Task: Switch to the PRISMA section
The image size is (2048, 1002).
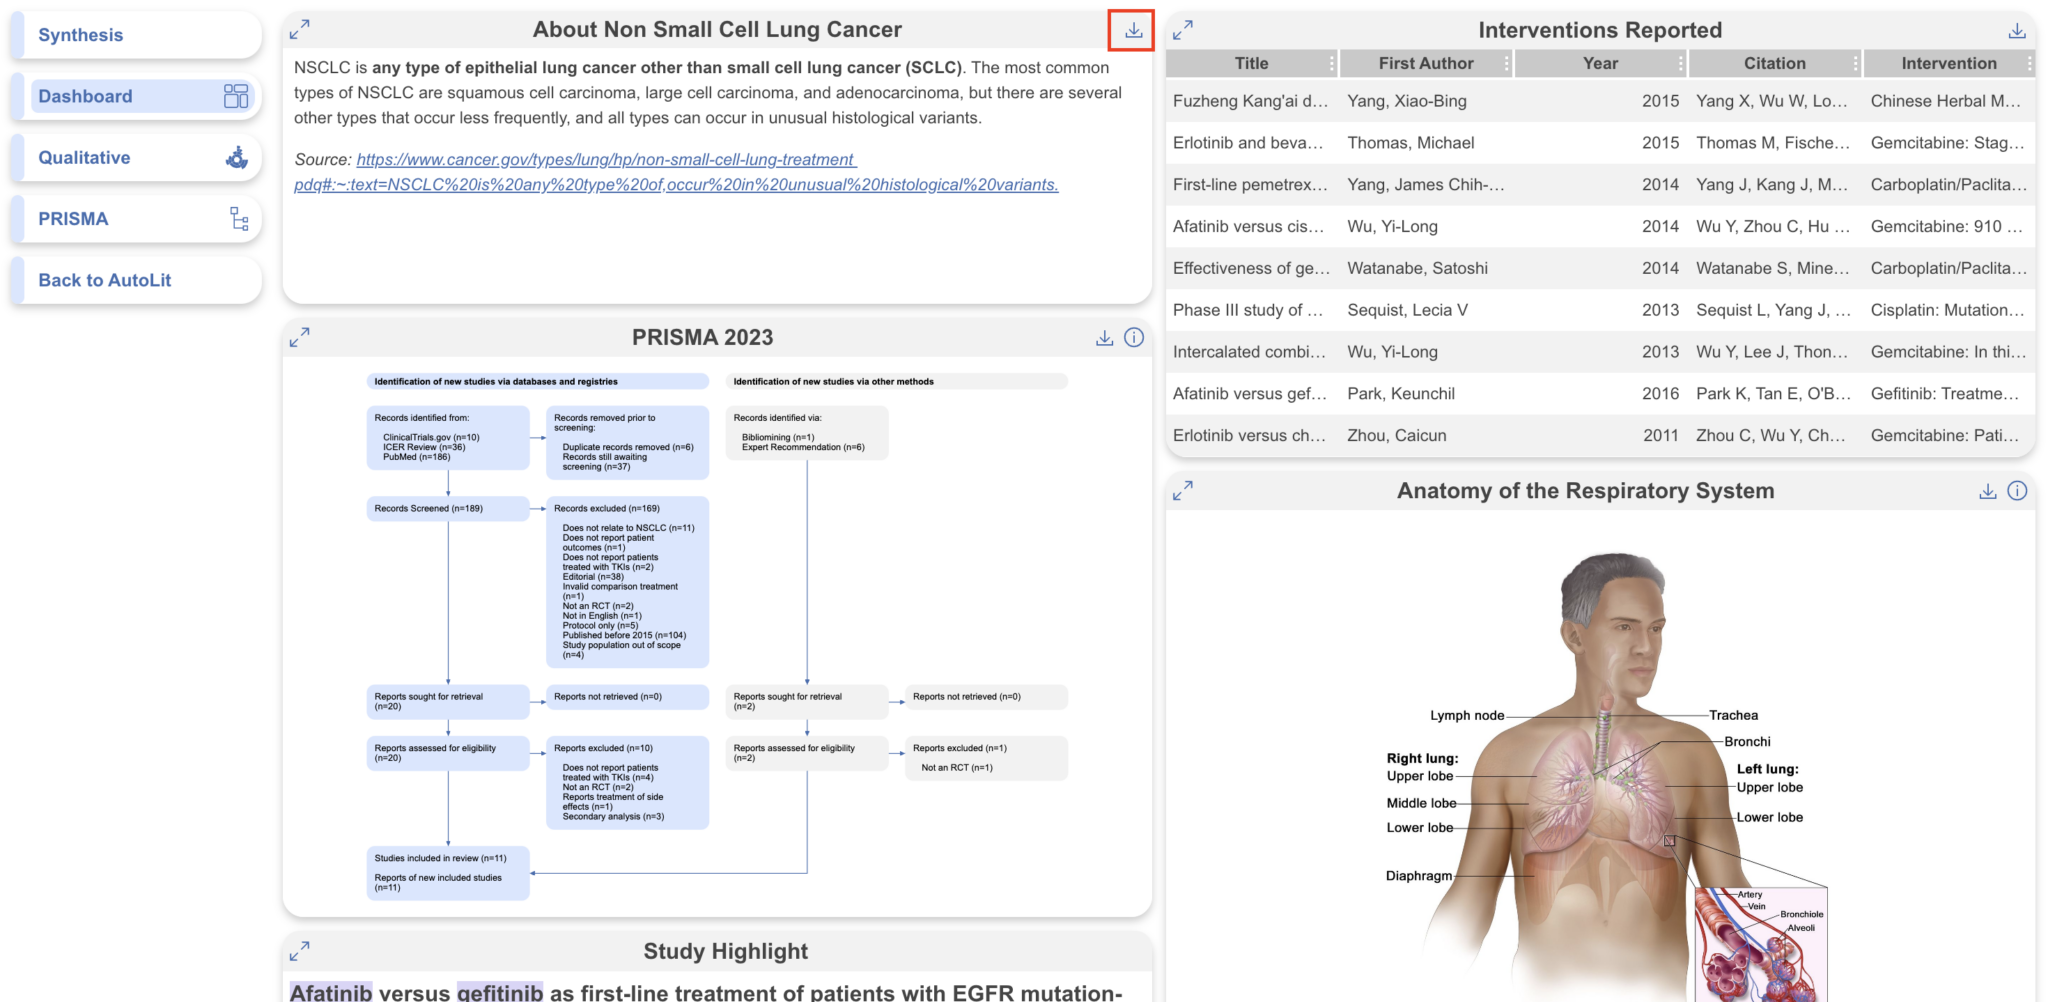Action: (x=82, y=218)
